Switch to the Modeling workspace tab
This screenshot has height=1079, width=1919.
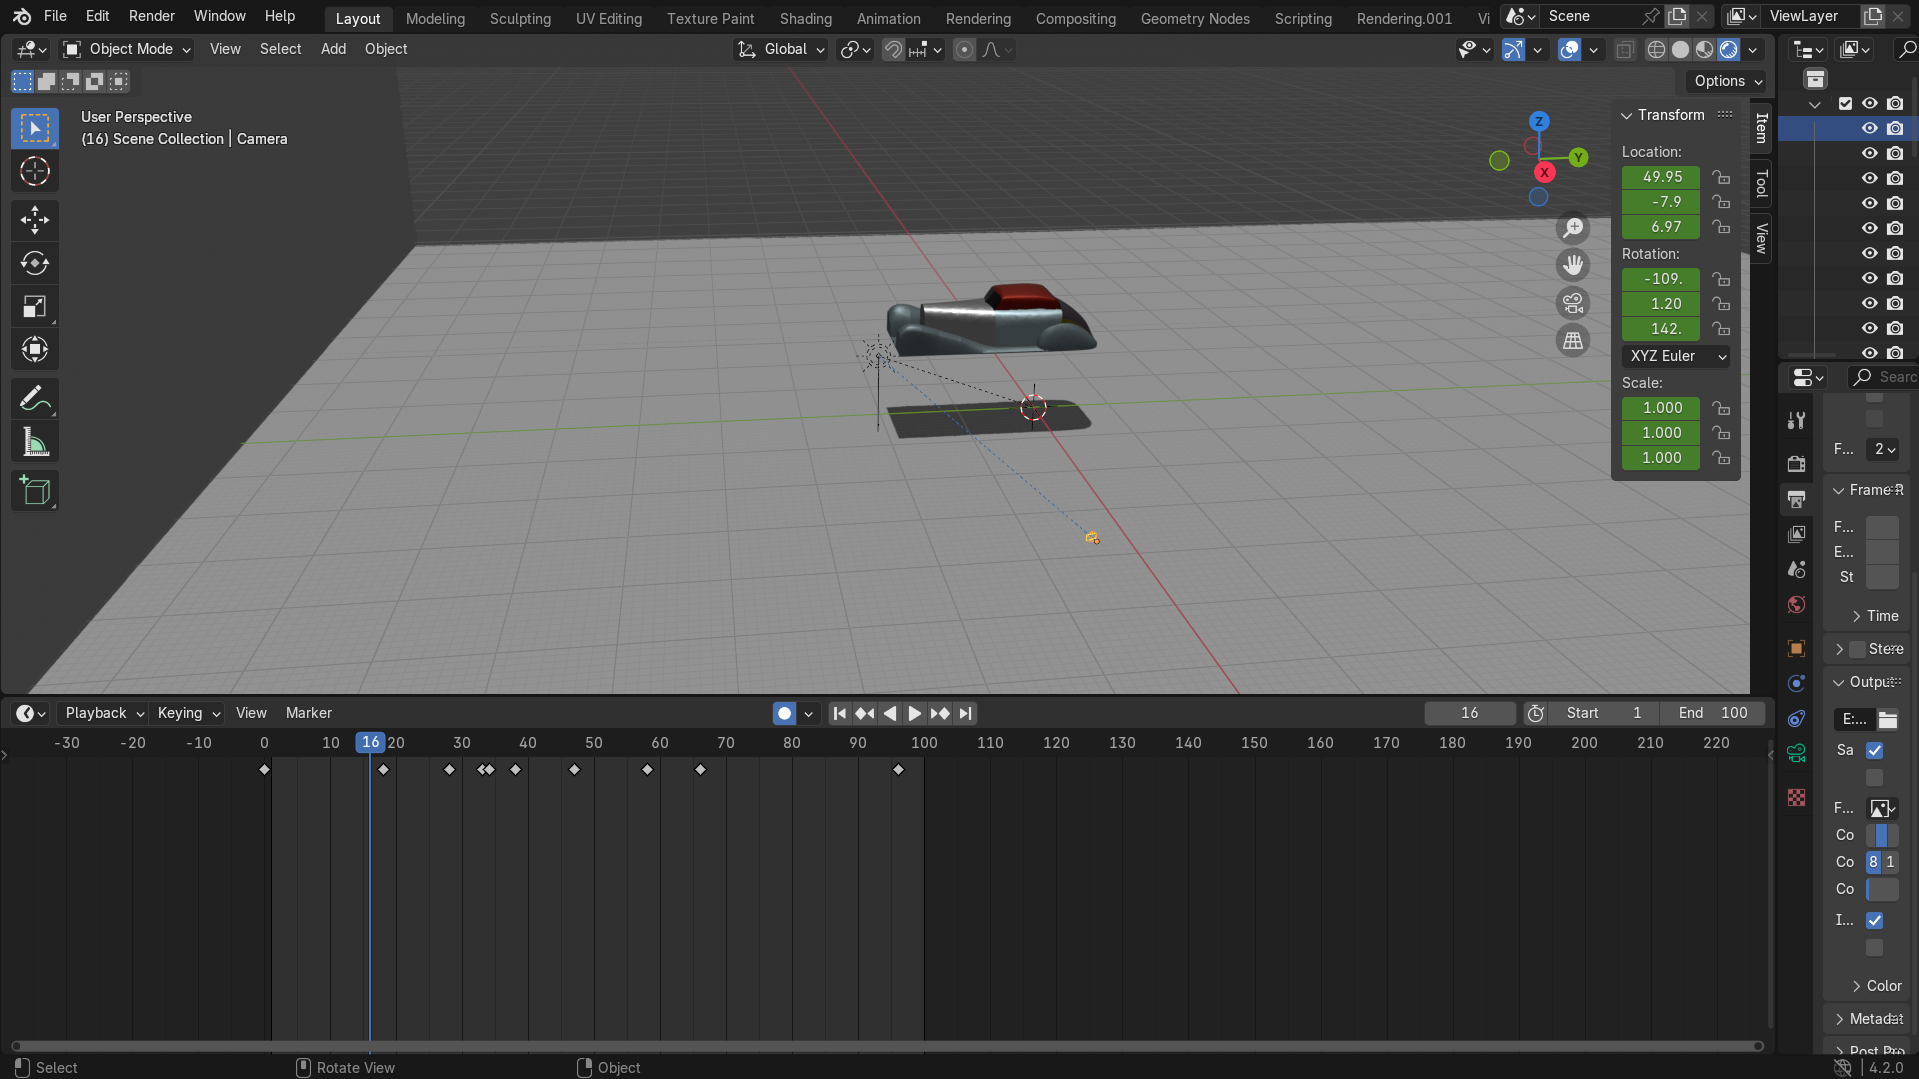[435, 19]
